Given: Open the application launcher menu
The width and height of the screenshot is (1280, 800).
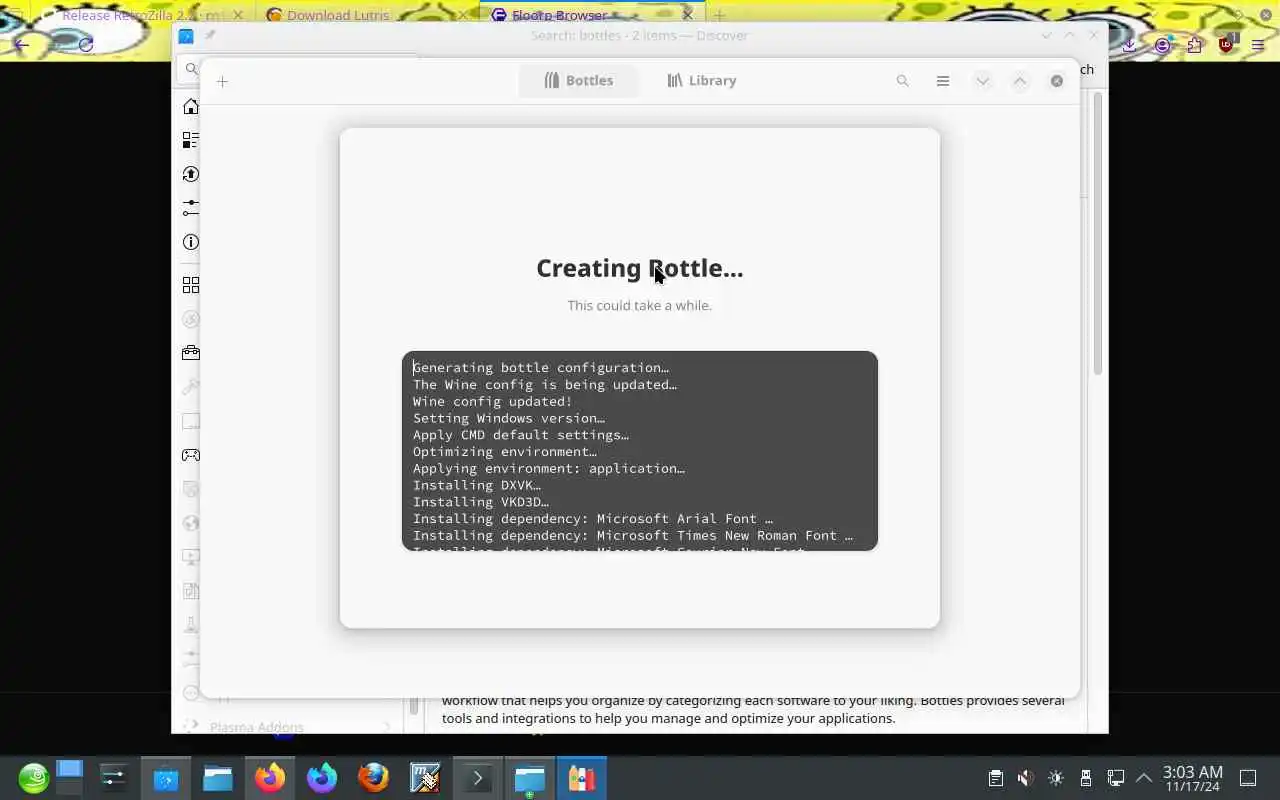Looking at the screenshot, I should [33, 778].
